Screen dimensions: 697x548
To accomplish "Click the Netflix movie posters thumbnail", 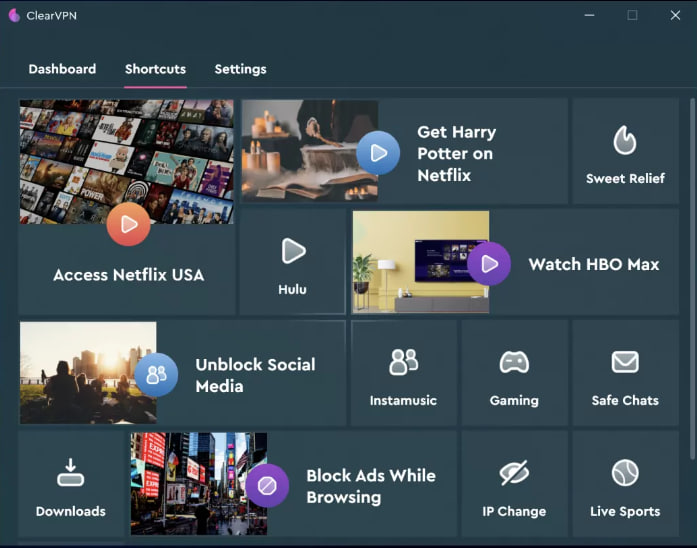I will coord(127,162).
